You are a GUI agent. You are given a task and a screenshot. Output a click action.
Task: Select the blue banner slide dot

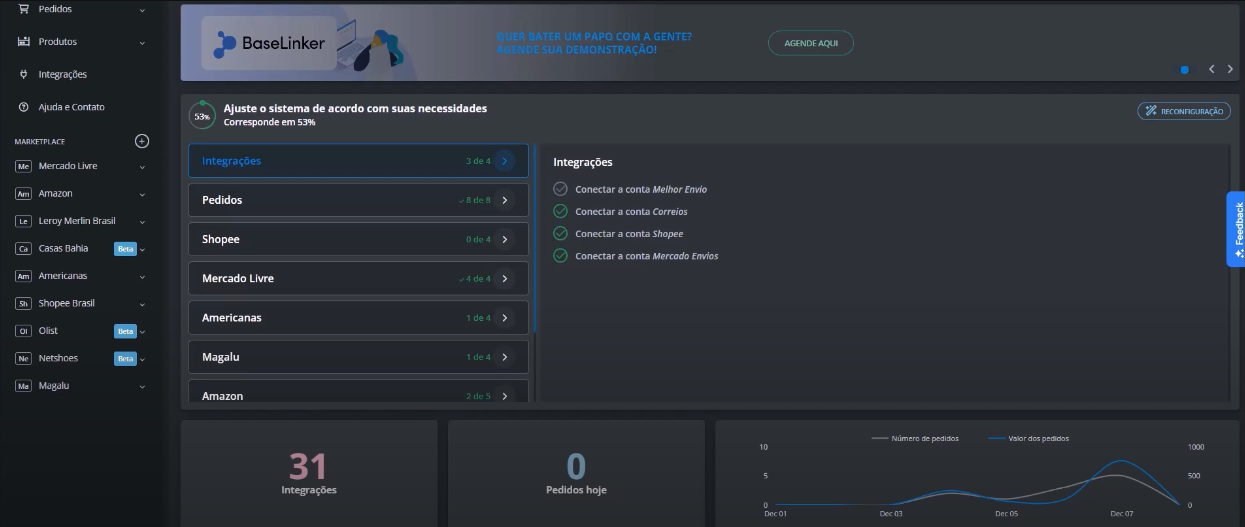click(x=1185, y=70)
